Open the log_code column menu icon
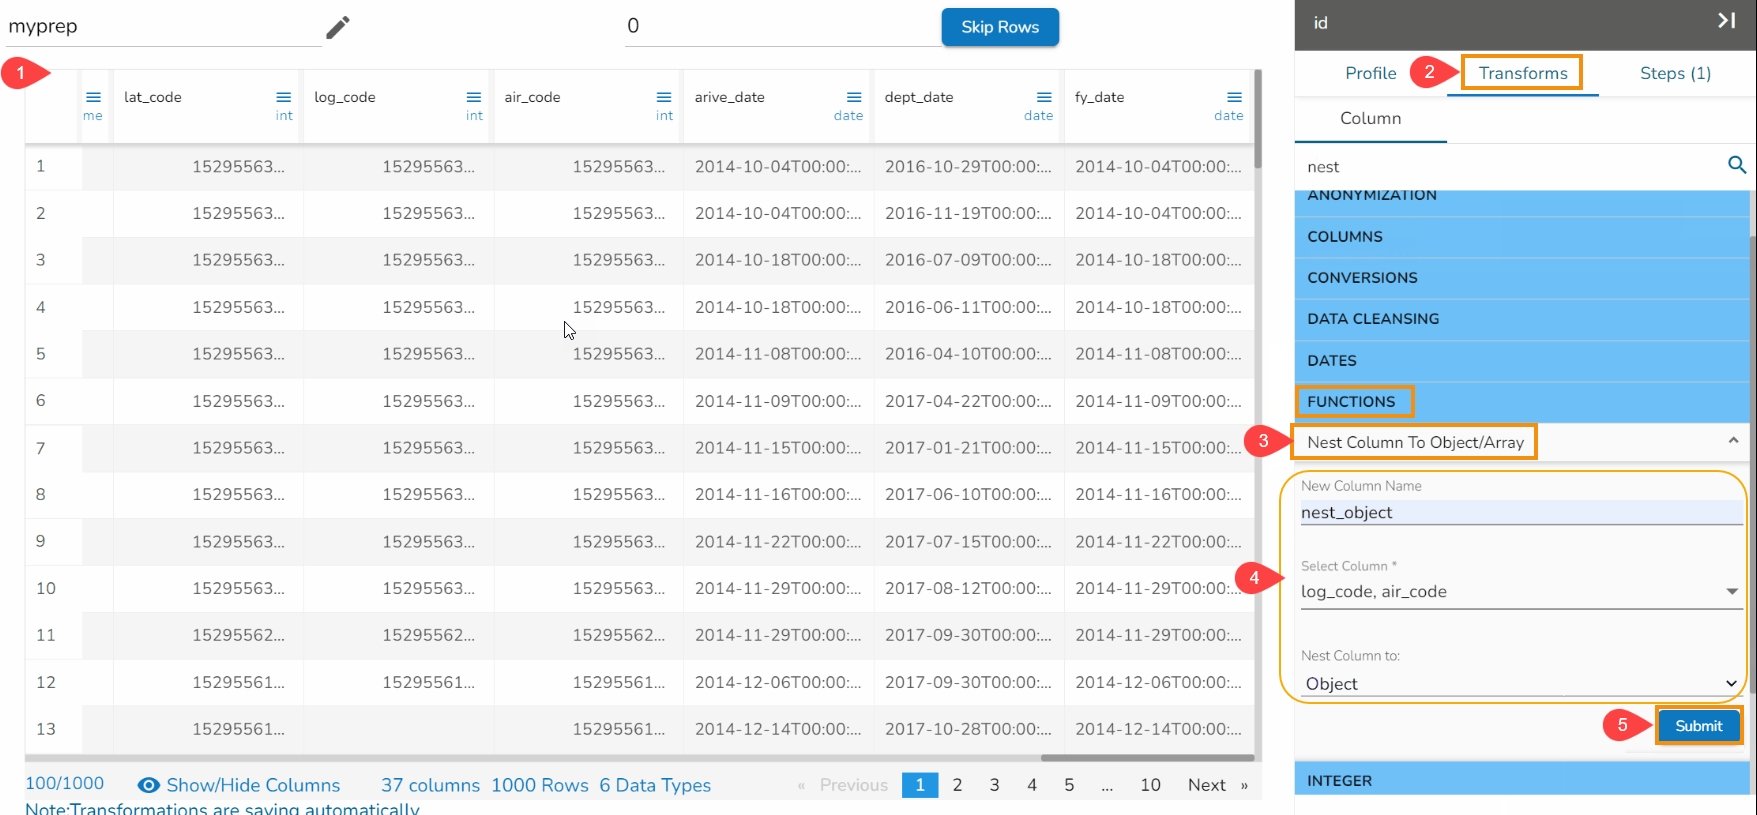The image size is (1757, 815). click(x=473, y=97)
